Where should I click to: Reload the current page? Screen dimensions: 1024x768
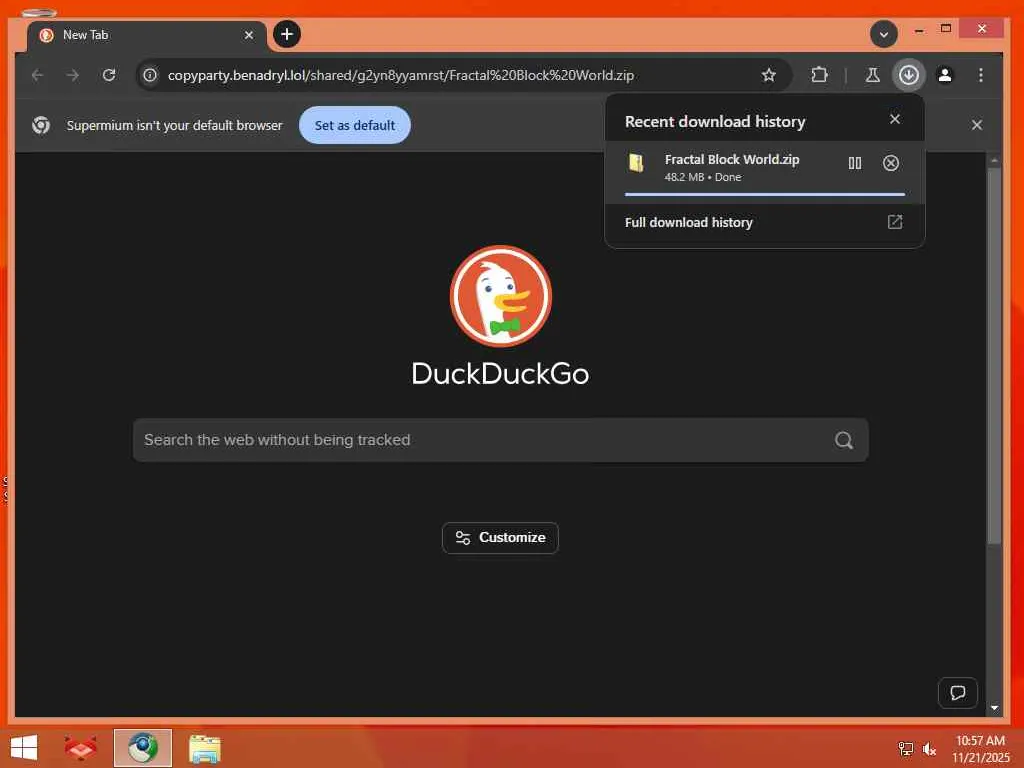109,75
